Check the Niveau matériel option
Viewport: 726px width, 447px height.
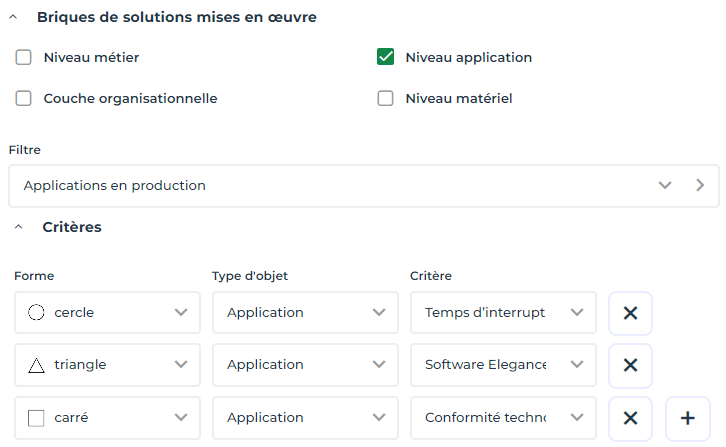tap(385, 98)
